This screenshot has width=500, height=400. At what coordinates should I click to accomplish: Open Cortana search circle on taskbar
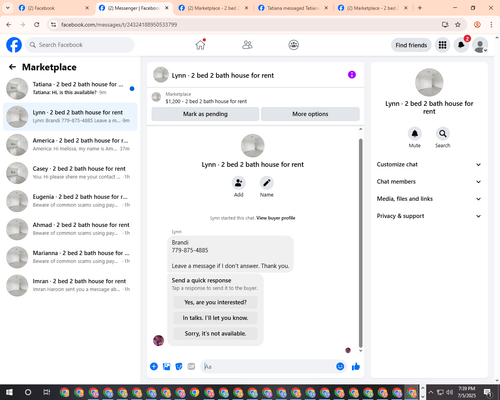28,392
